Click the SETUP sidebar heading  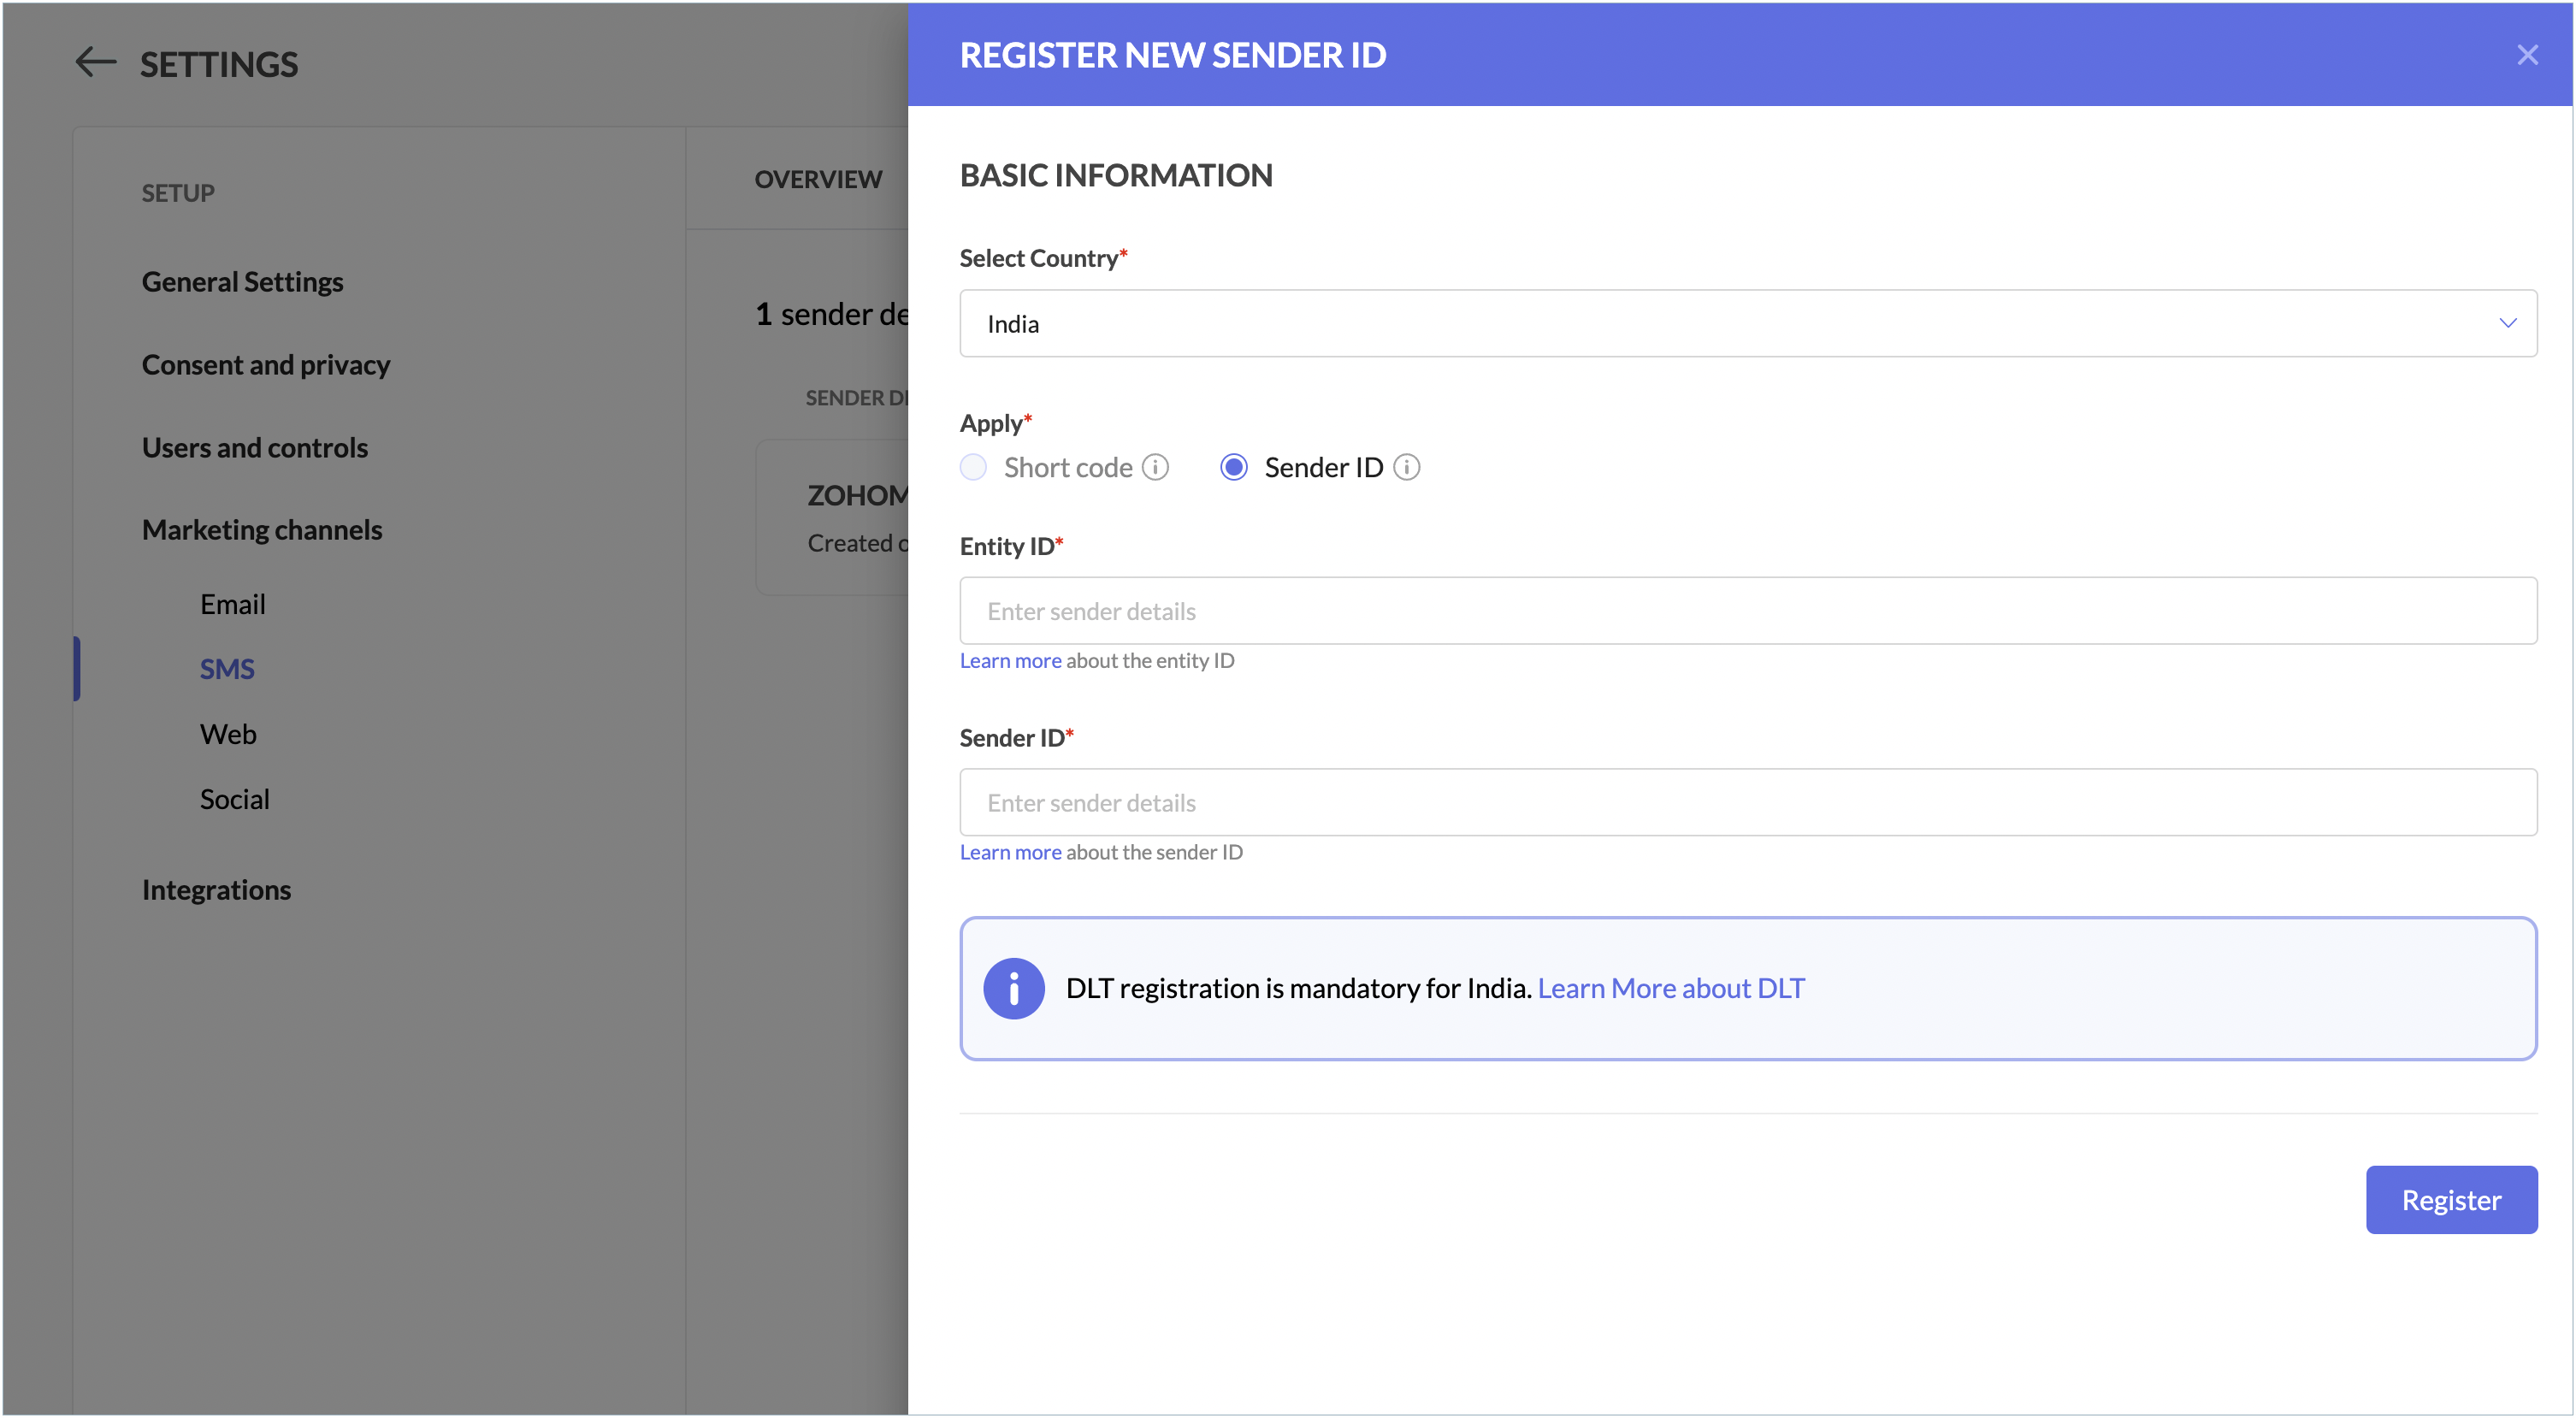tap(178, 193)
